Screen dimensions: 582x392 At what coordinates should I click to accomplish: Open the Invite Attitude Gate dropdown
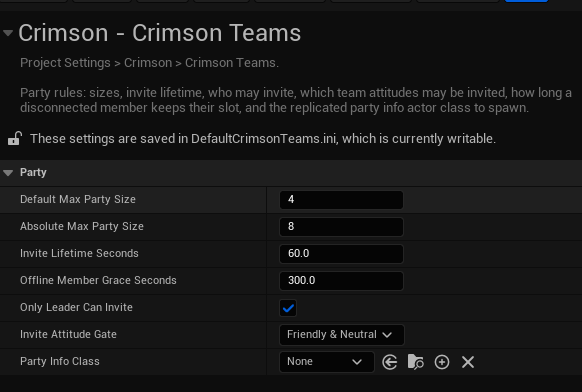[341, 335]
